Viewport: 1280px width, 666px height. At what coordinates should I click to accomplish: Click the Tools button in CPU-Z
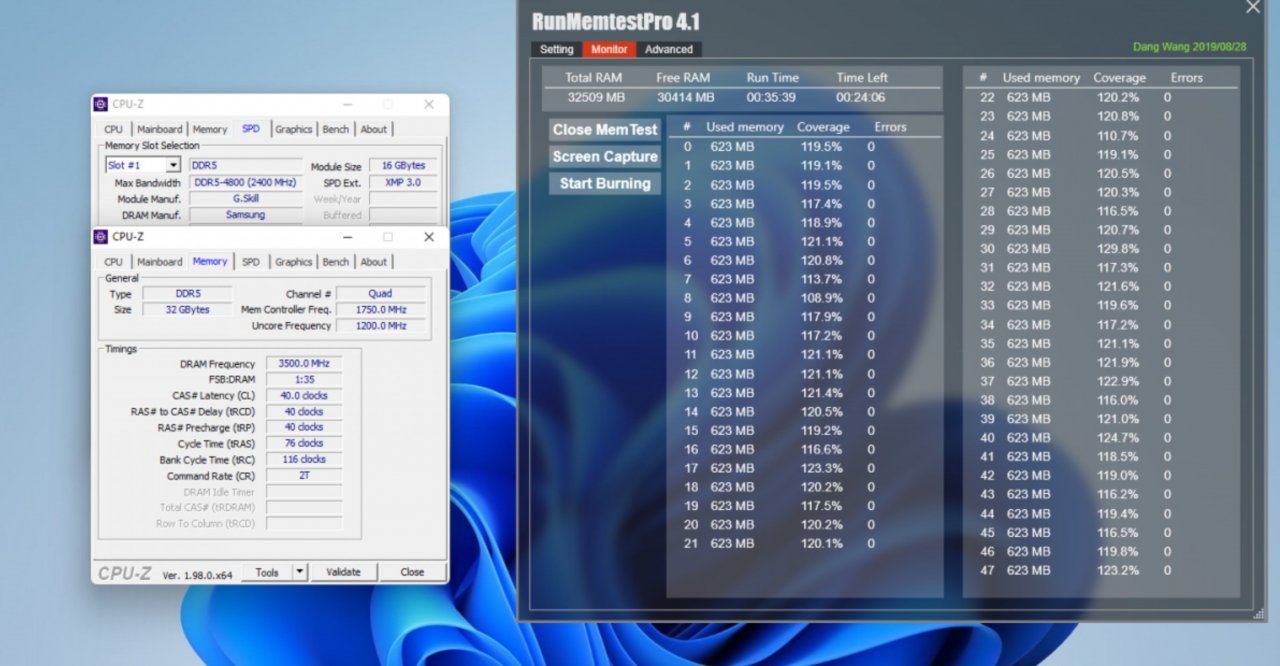click(x=267, y=572)
